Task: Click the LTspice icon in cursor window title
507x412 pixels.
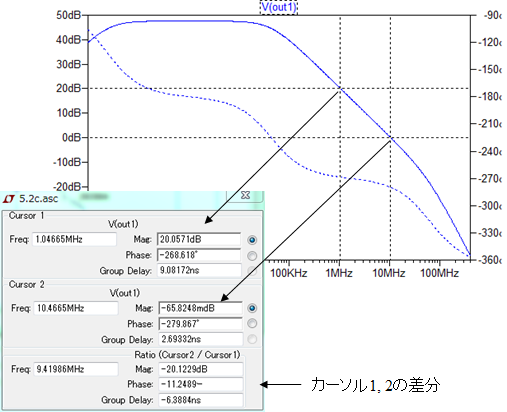Action: pos(8,199)
